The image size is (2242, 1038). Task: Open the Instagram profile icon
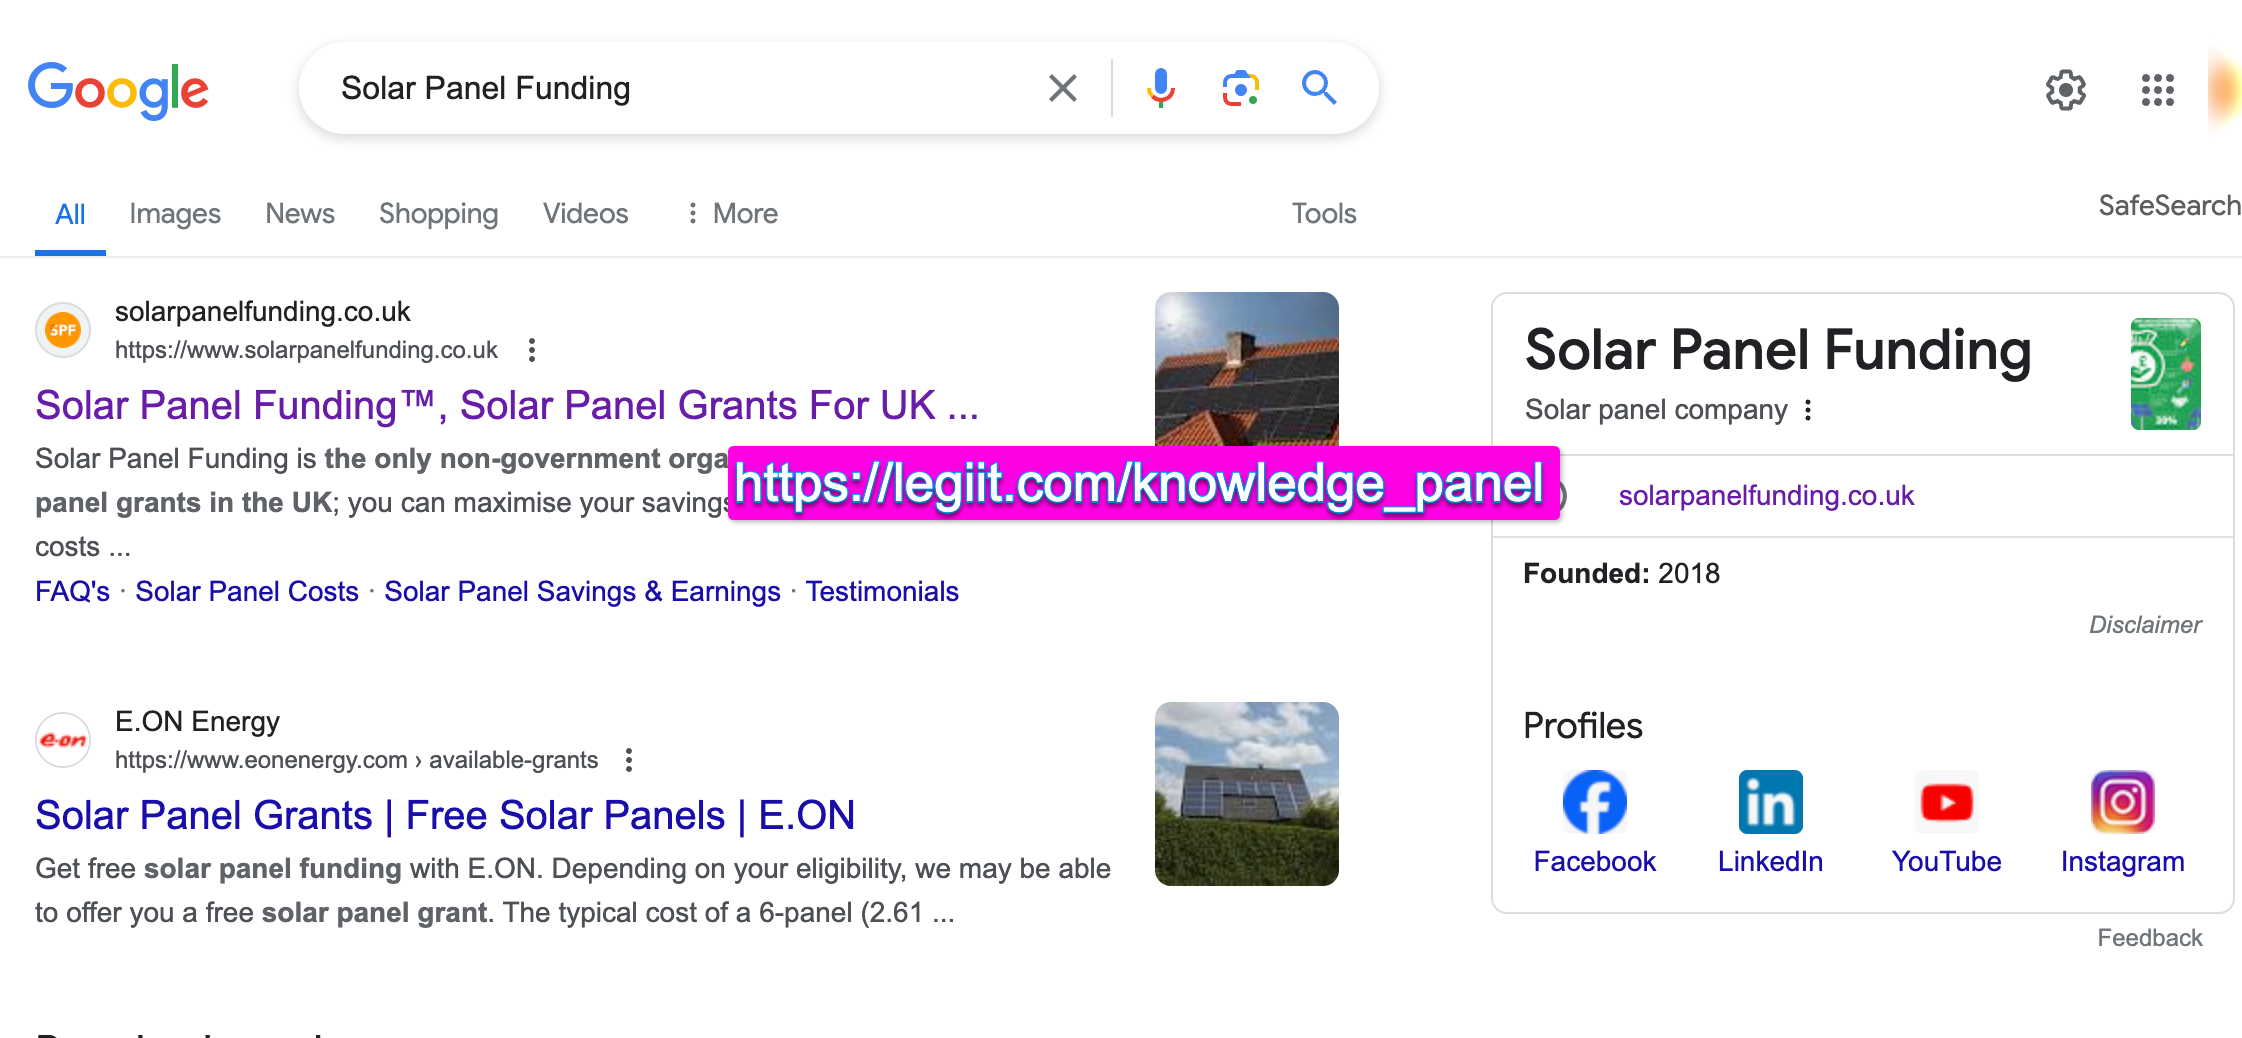click(x=2122, y=801)
